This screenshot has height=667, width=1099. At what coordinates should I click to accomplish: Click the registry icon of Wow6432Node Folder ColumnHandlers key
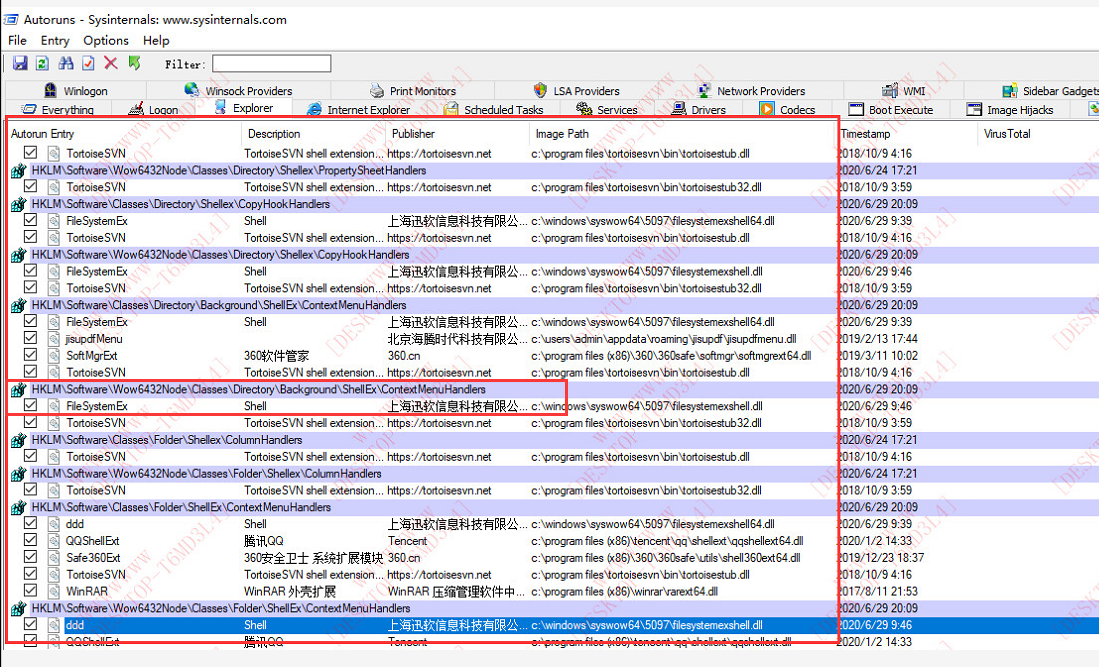(x=18, y=474)
